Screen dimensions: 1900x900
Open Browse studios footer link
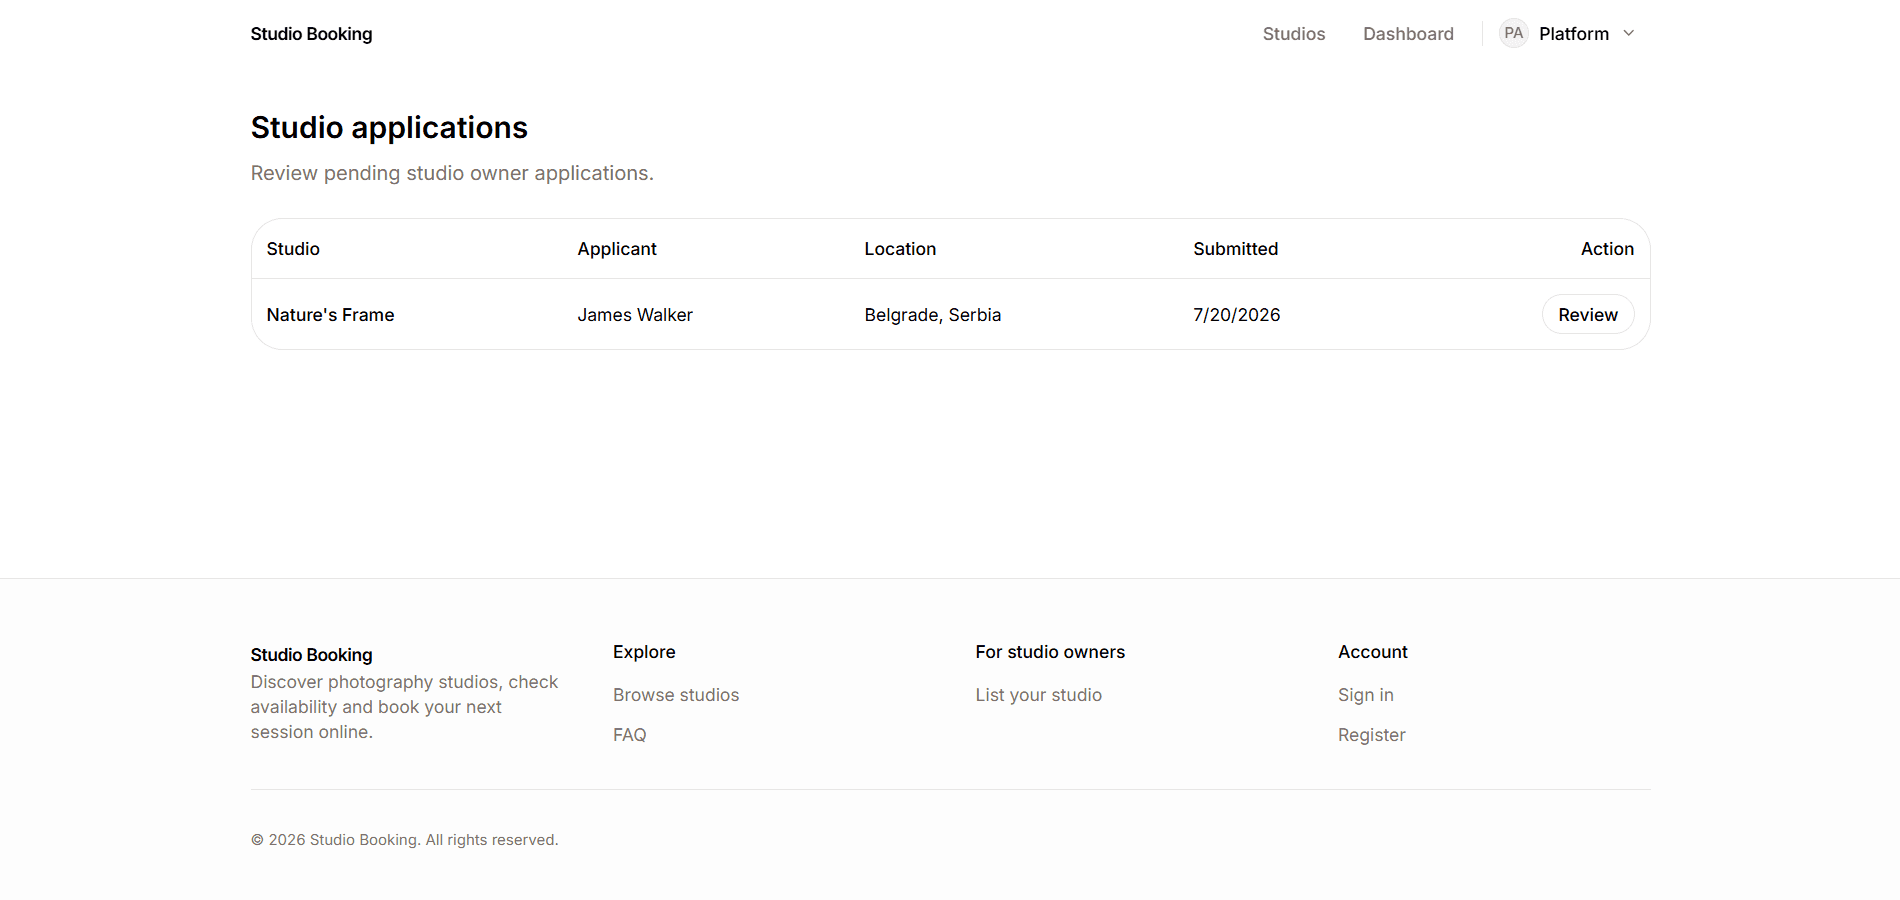click(676, 695)
